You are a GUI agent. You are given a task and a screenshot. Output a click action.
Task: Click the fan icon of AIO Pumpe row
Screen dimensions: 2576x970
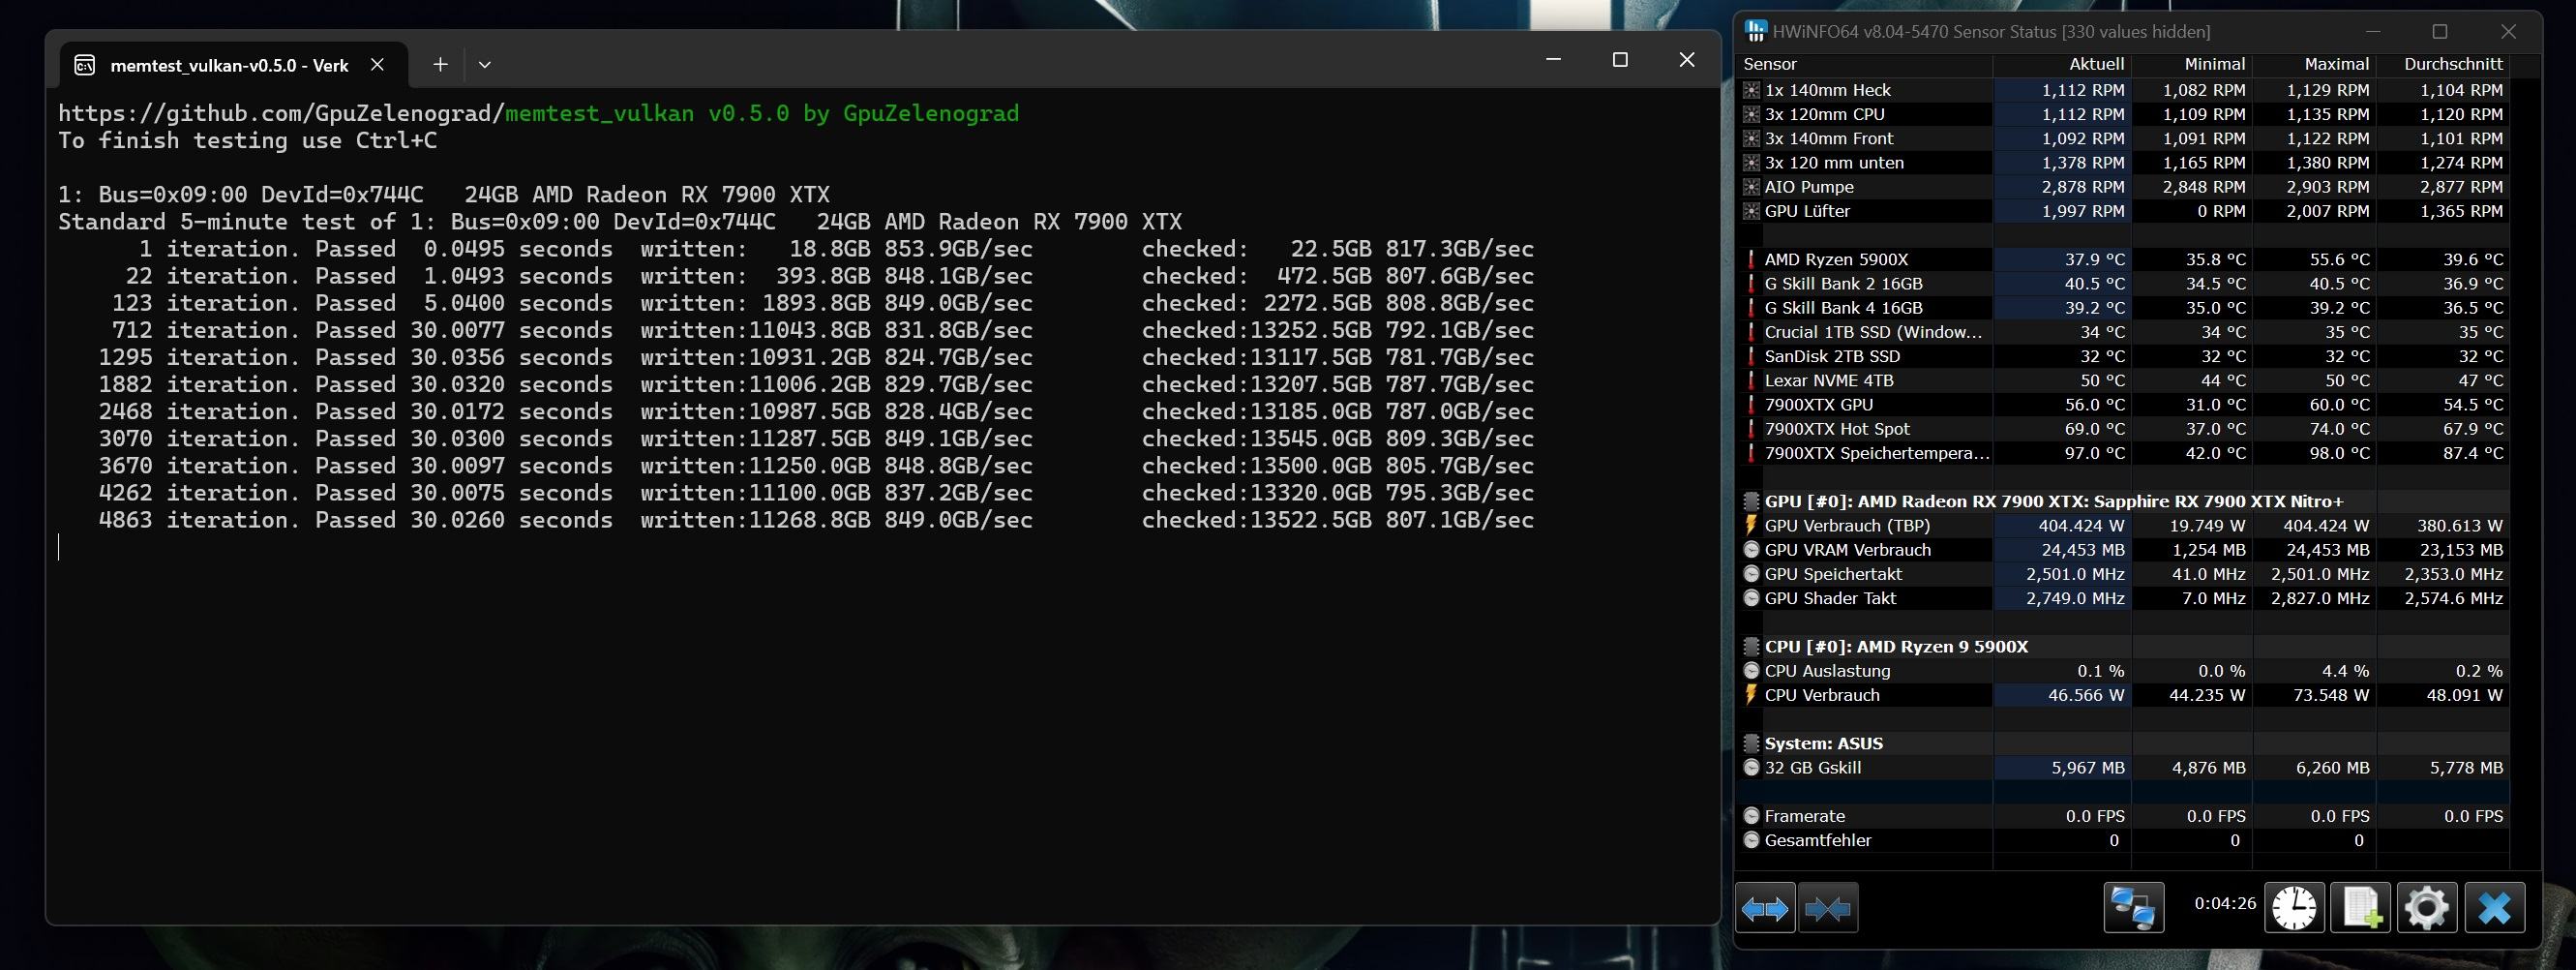point(1751,187)
